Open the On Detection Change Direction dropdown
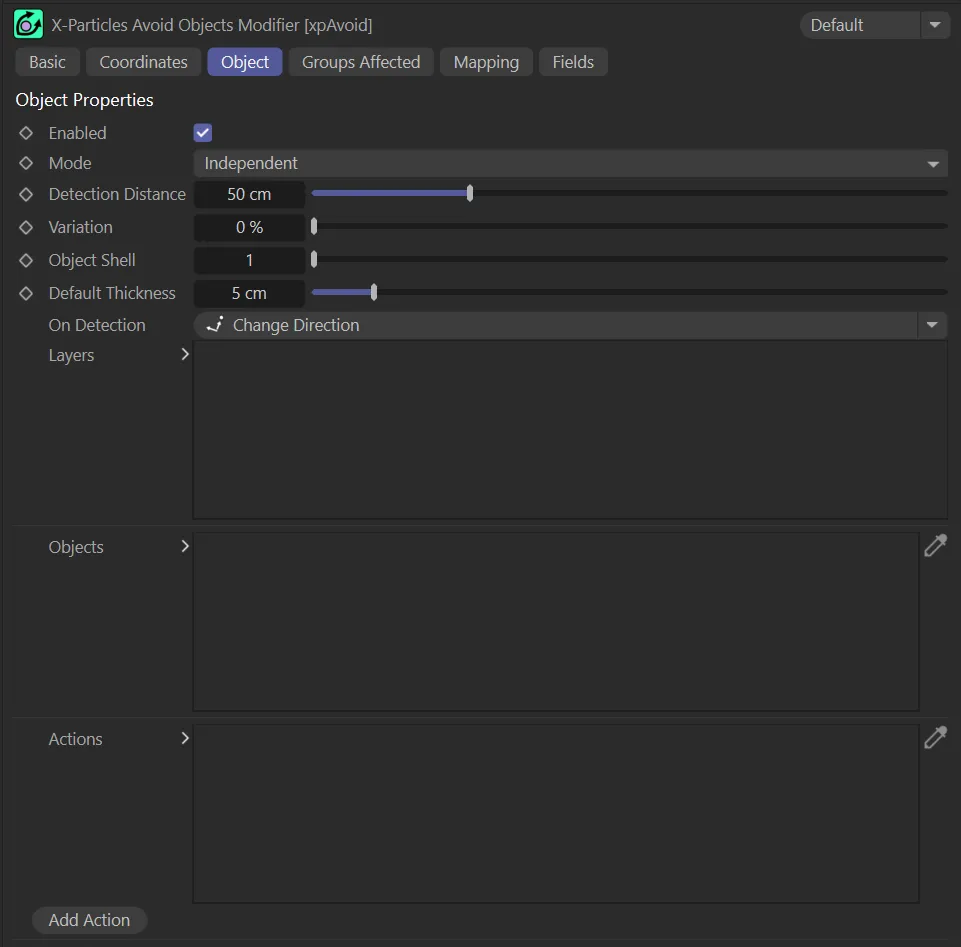The width and height of the screenshot is (961, 947). (x=570, y=325)
